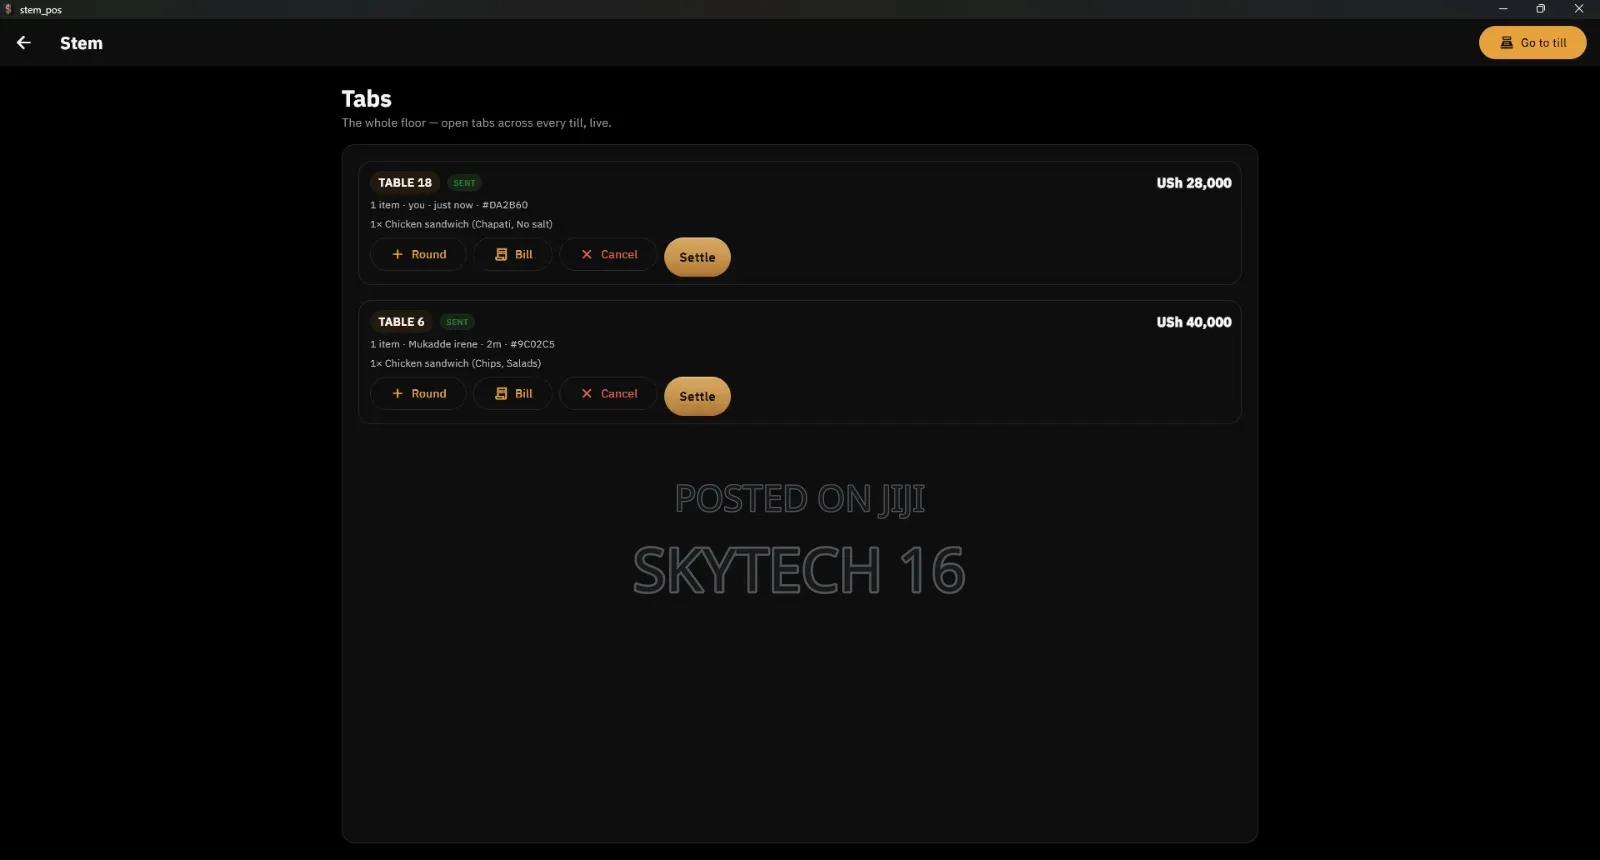
Task: Go back using the arrow icon
Action: (x=24, y=43)
